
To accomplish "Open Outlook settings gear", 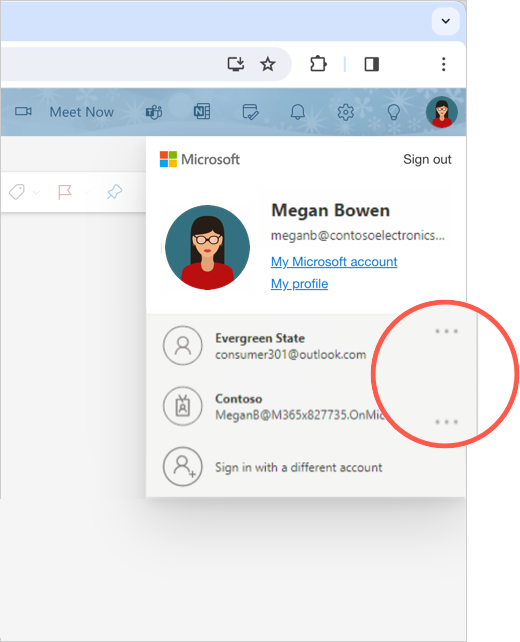I will (x=346, y=112).
